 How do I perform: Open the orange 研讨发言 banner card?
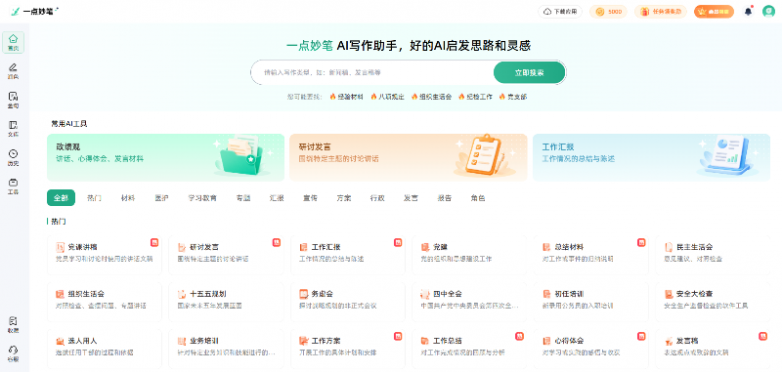(408, 157)
